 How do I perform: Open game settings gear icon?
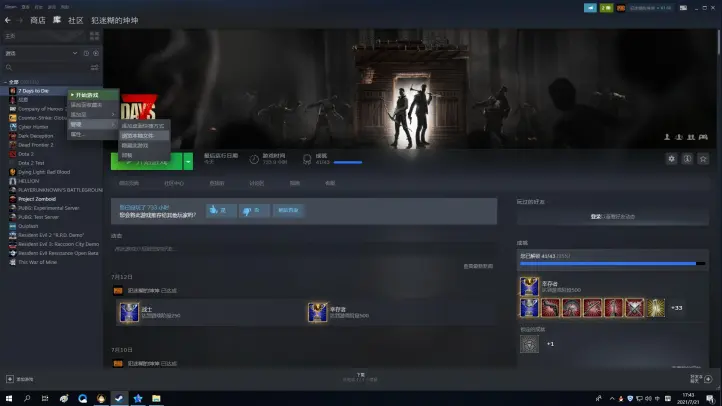[671, 159]
